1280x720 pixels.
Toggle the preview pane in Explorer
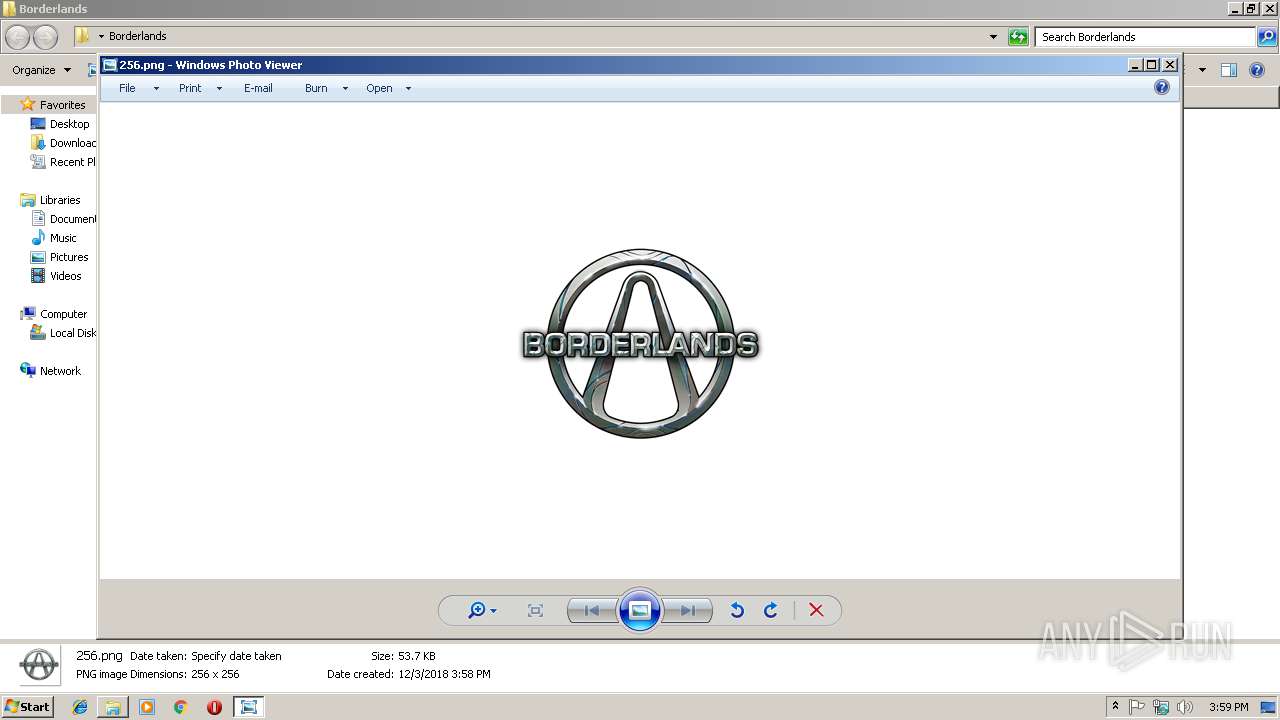[x=1229, y=70]
